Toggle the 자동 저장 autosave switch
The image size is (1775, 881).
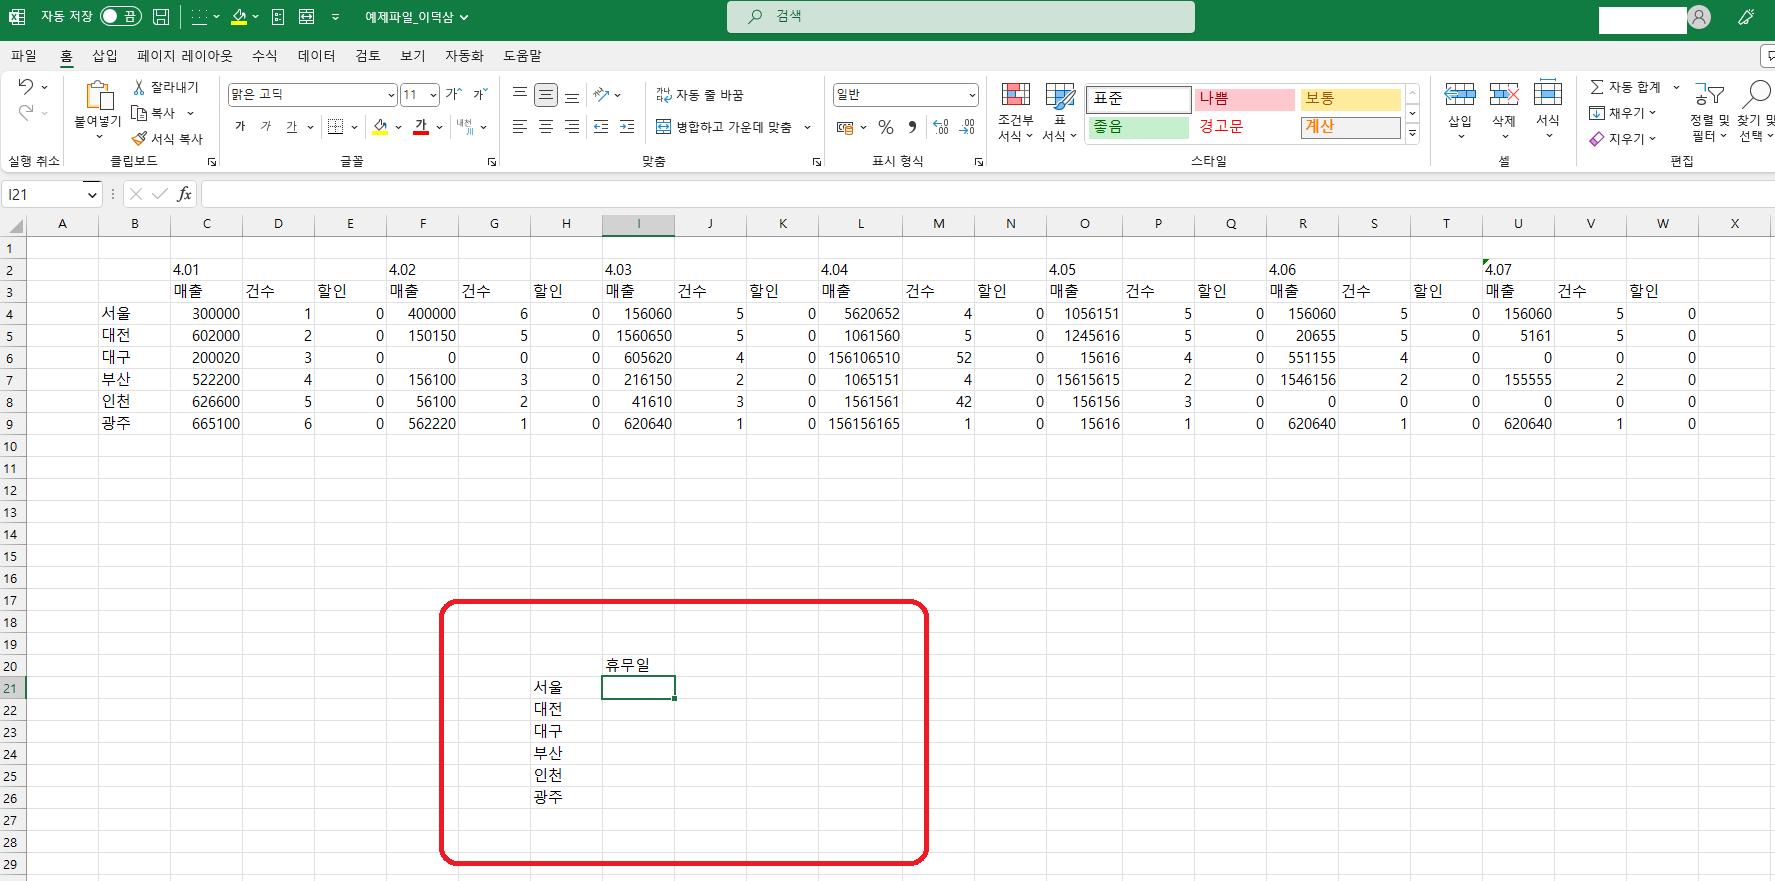(120, 16)
